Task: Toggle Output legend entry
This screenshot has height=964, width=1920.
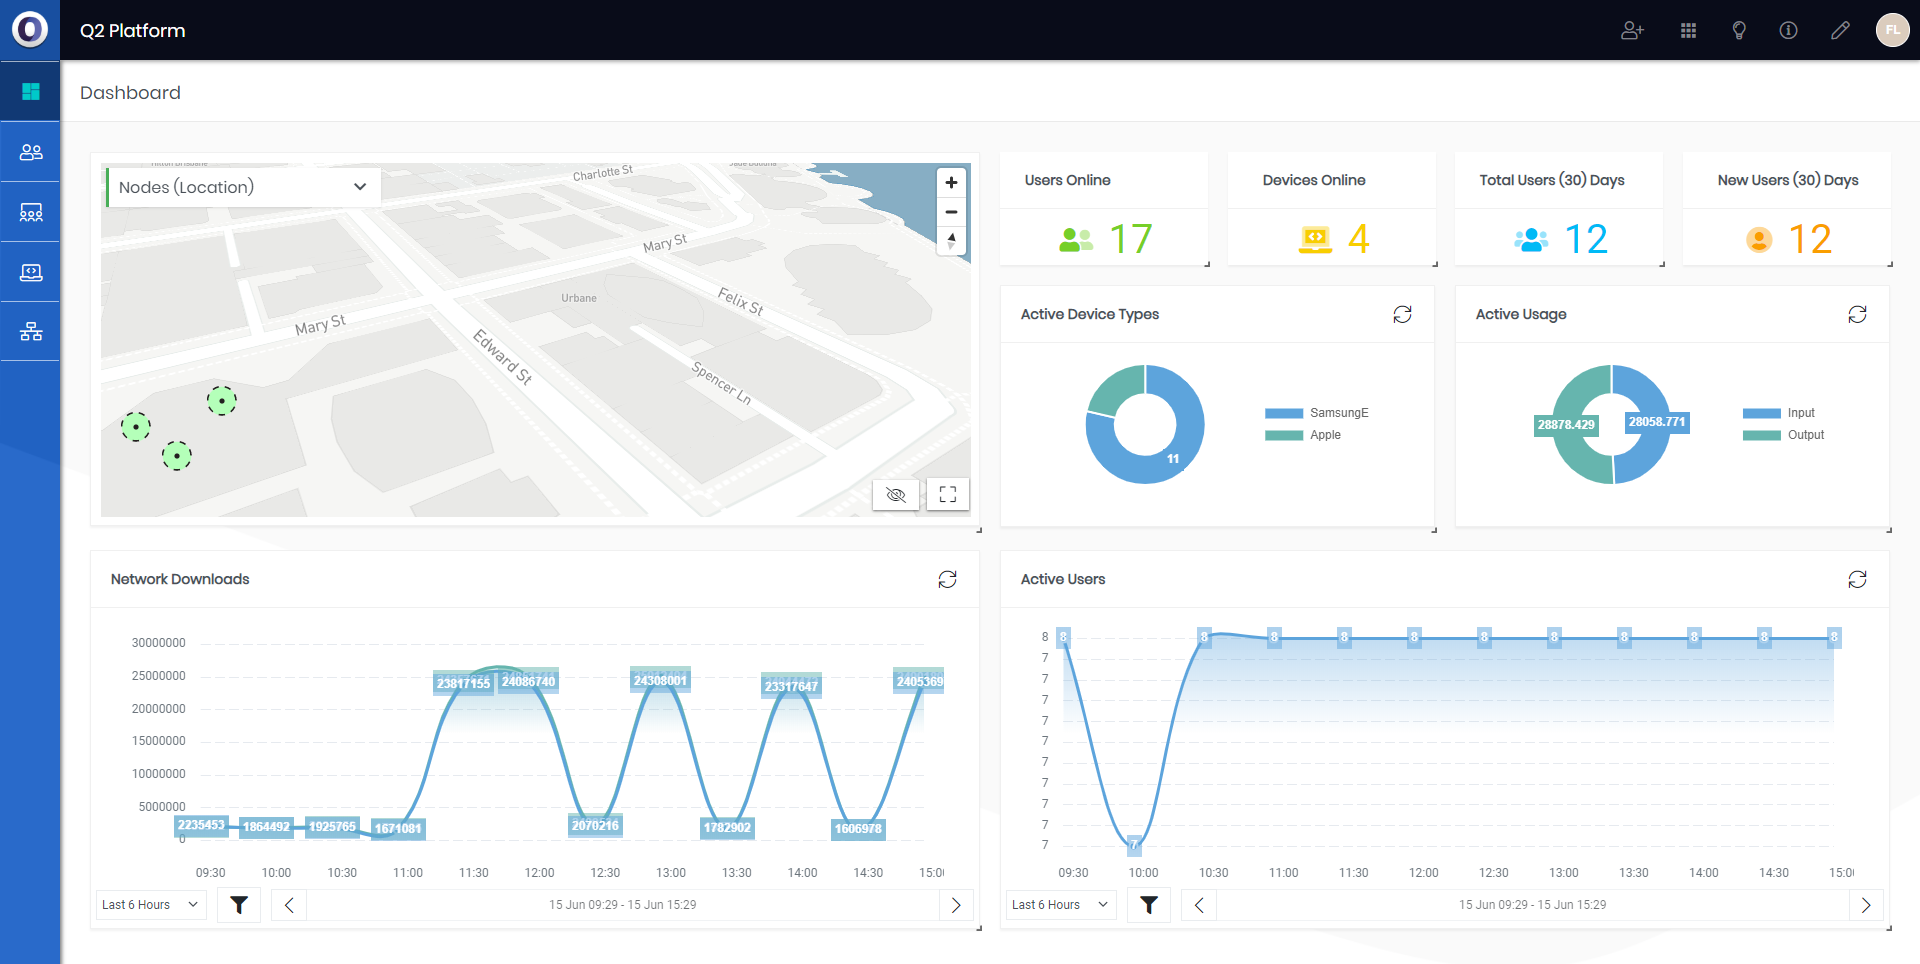Action: click(x=1783, y=435)
